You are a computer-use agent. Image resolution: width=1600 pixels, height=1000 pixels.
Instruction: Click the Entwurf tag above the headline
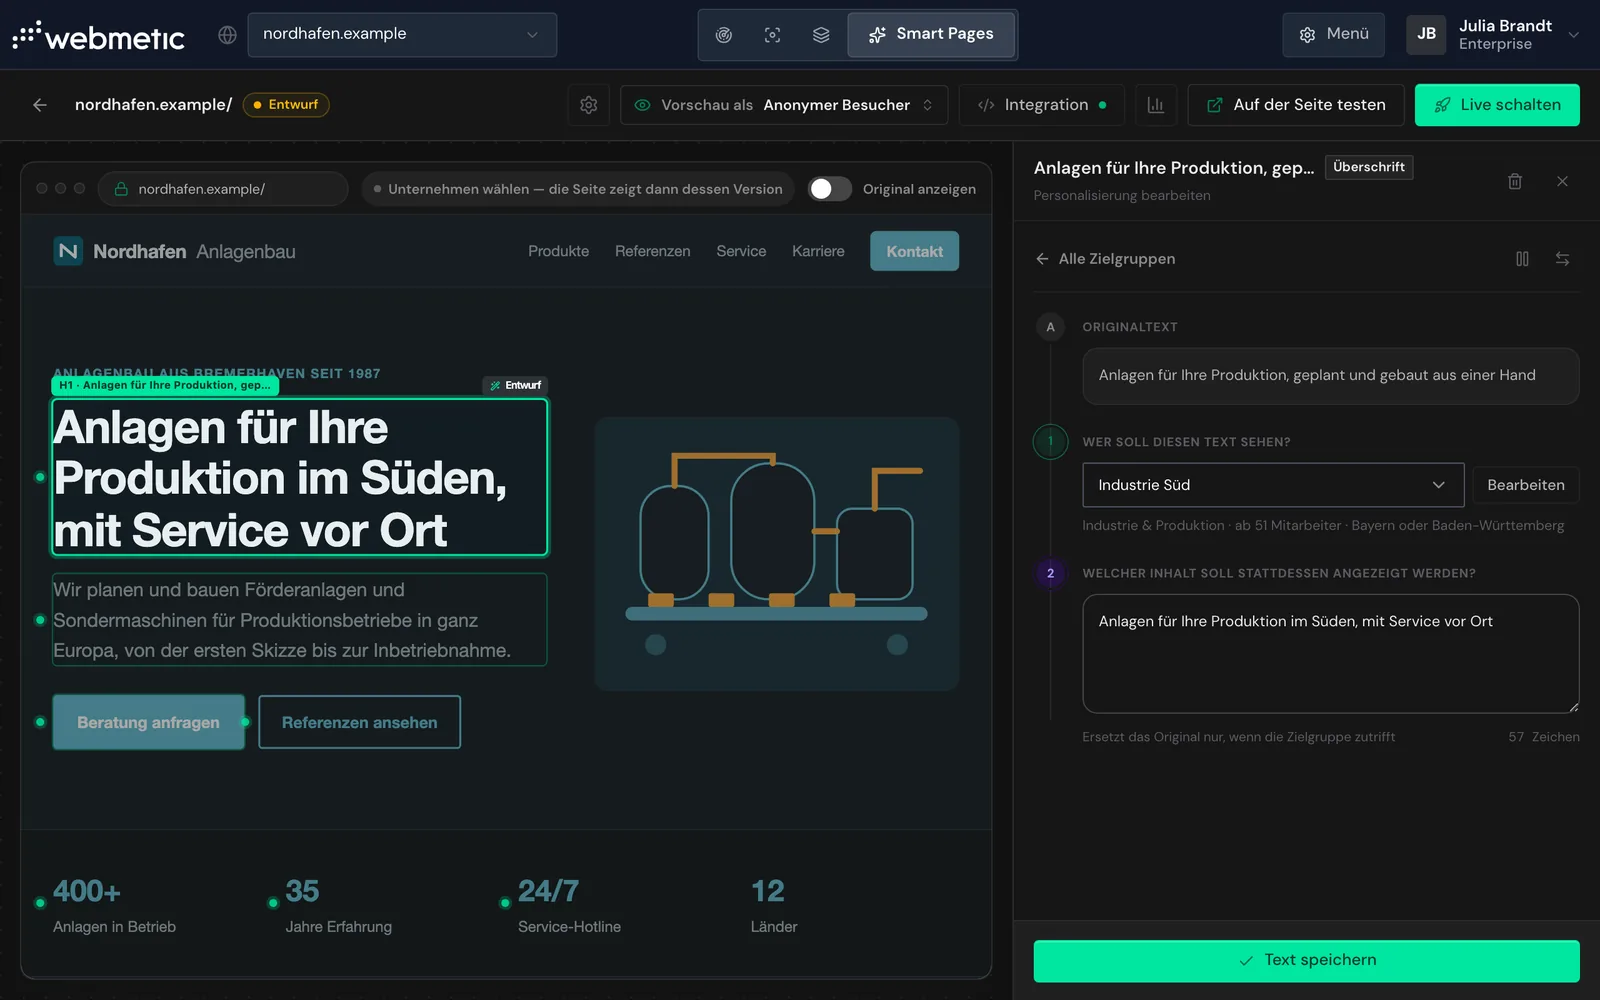[x=516, y=385]
